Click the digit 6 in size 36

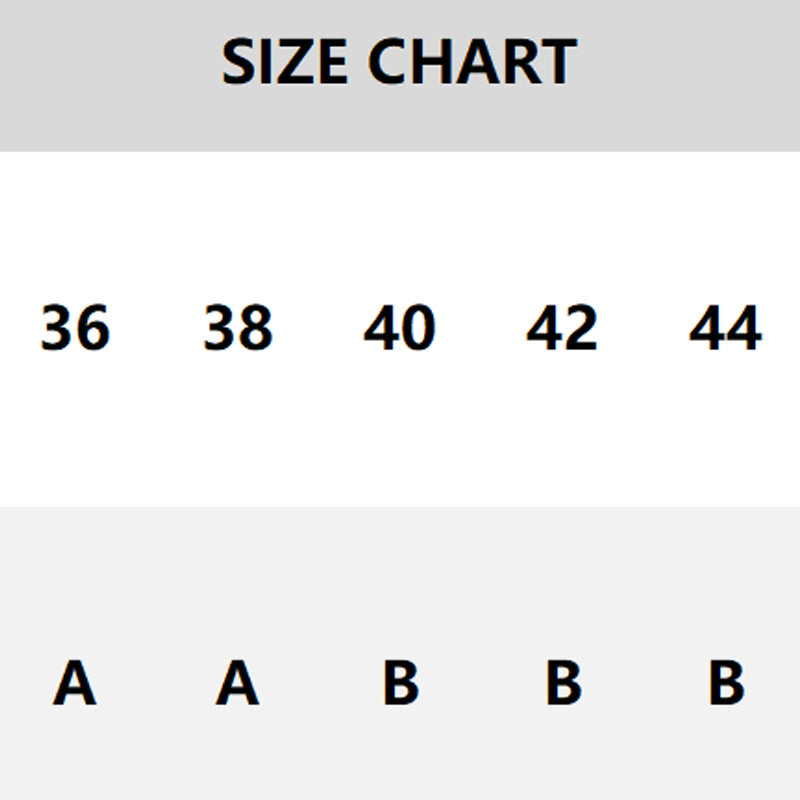92,328
